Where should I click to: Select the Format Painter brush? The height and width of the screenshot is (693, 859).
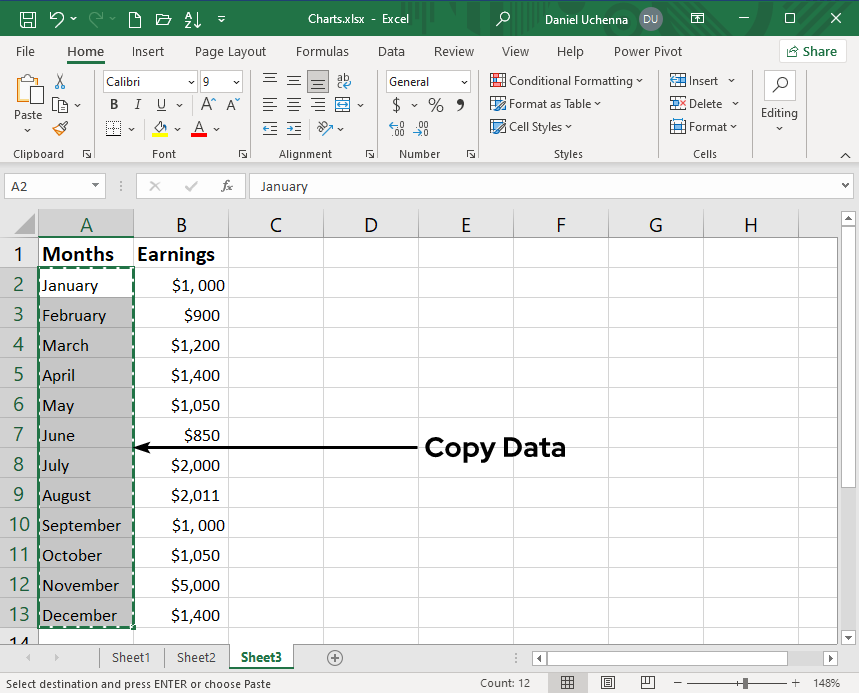click(60, 128)
